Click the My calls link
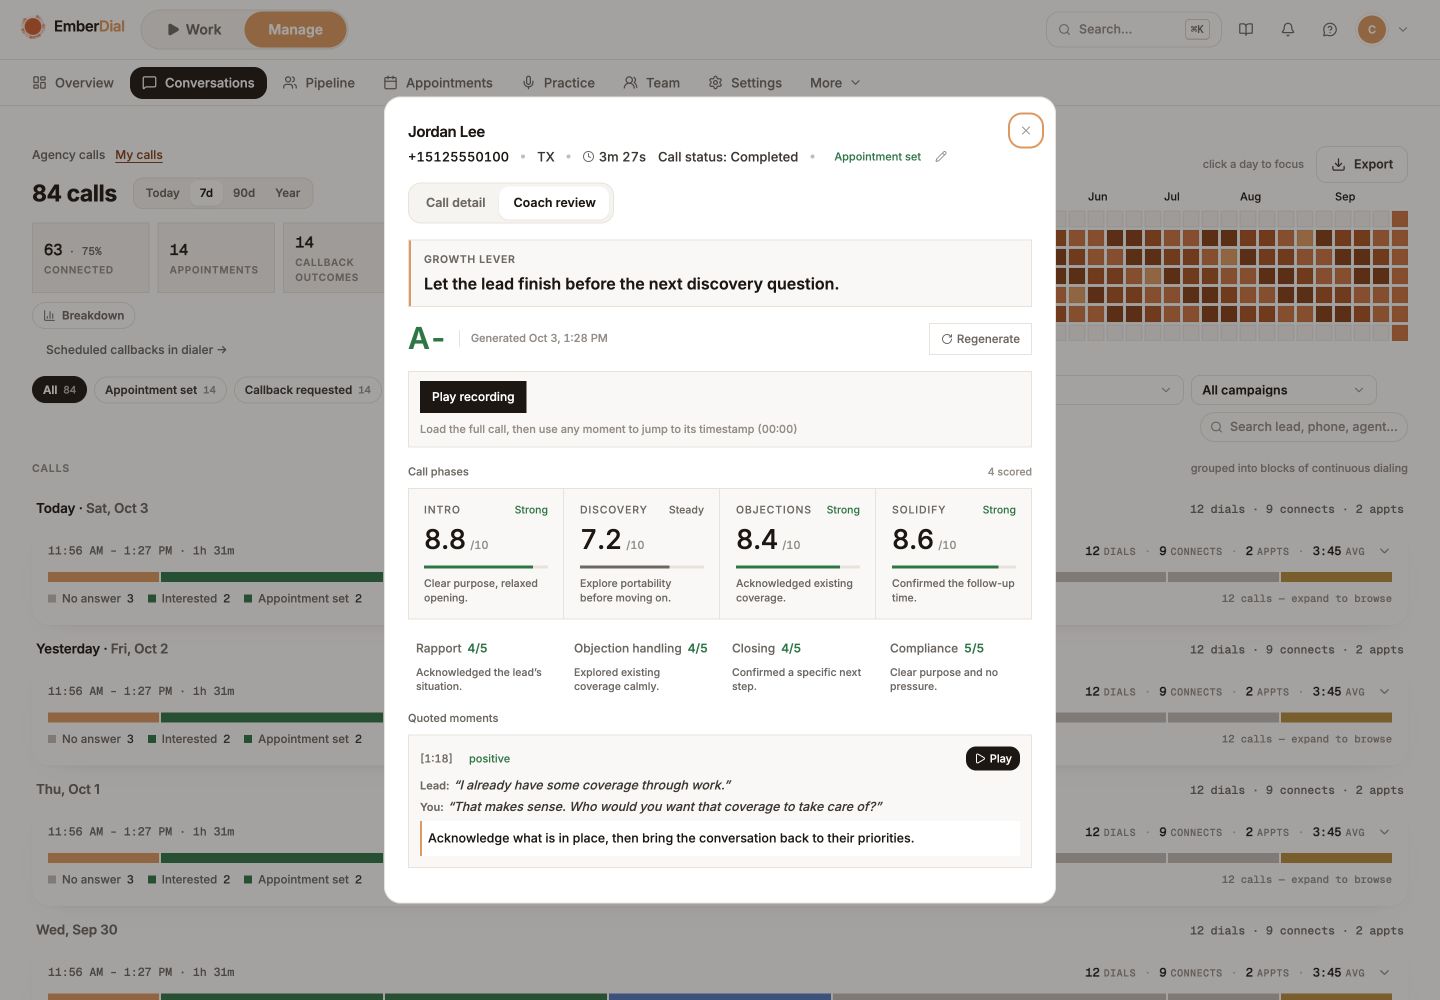Image resolution: width=1440 pixels, height=1000 pixels. click(x=139, y=155)
